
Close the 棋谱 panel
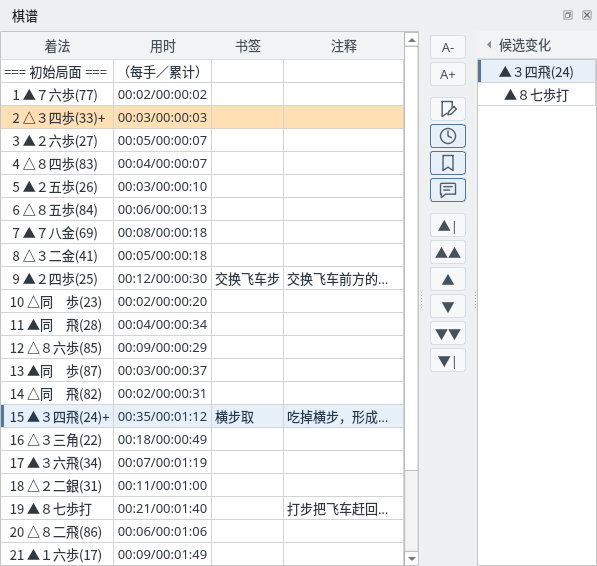pyautogui.click(x=587, y=15)
